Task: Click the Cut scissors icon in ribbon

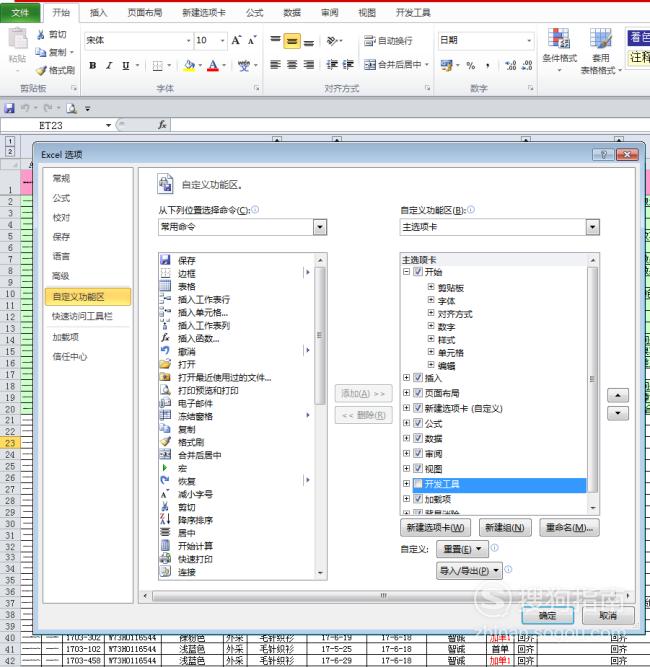Action: (41, 34)
